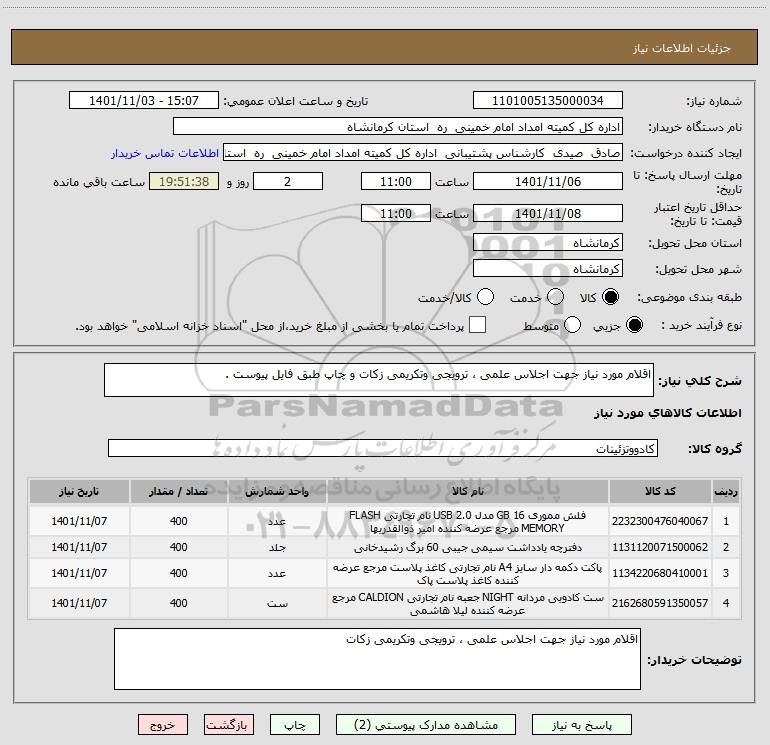
Task: Click the 'بازگشت' back button
Action: [x=229, y=725]
